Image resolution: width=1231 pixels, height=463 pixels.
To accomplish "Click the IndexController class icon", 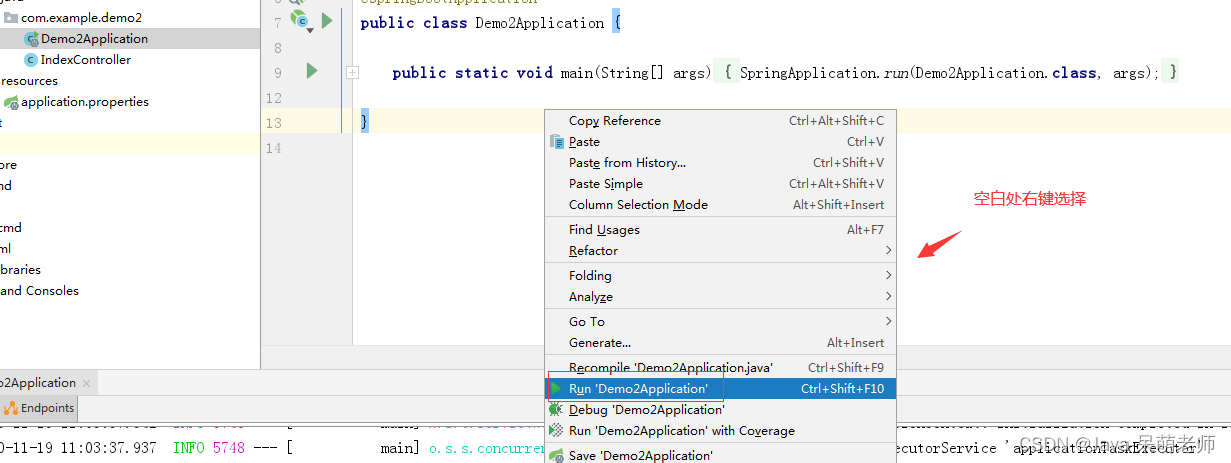I will click(x=30, y=60).
